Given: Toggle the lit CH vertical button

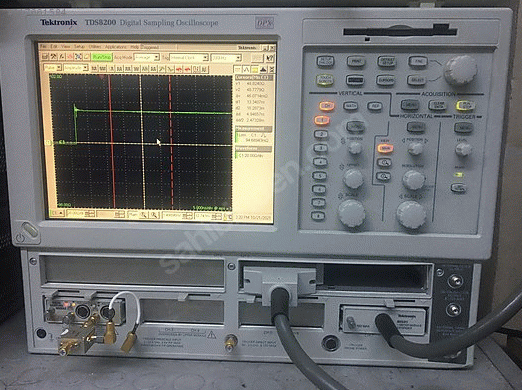Looking at the screenshot, I should [326, 106].
